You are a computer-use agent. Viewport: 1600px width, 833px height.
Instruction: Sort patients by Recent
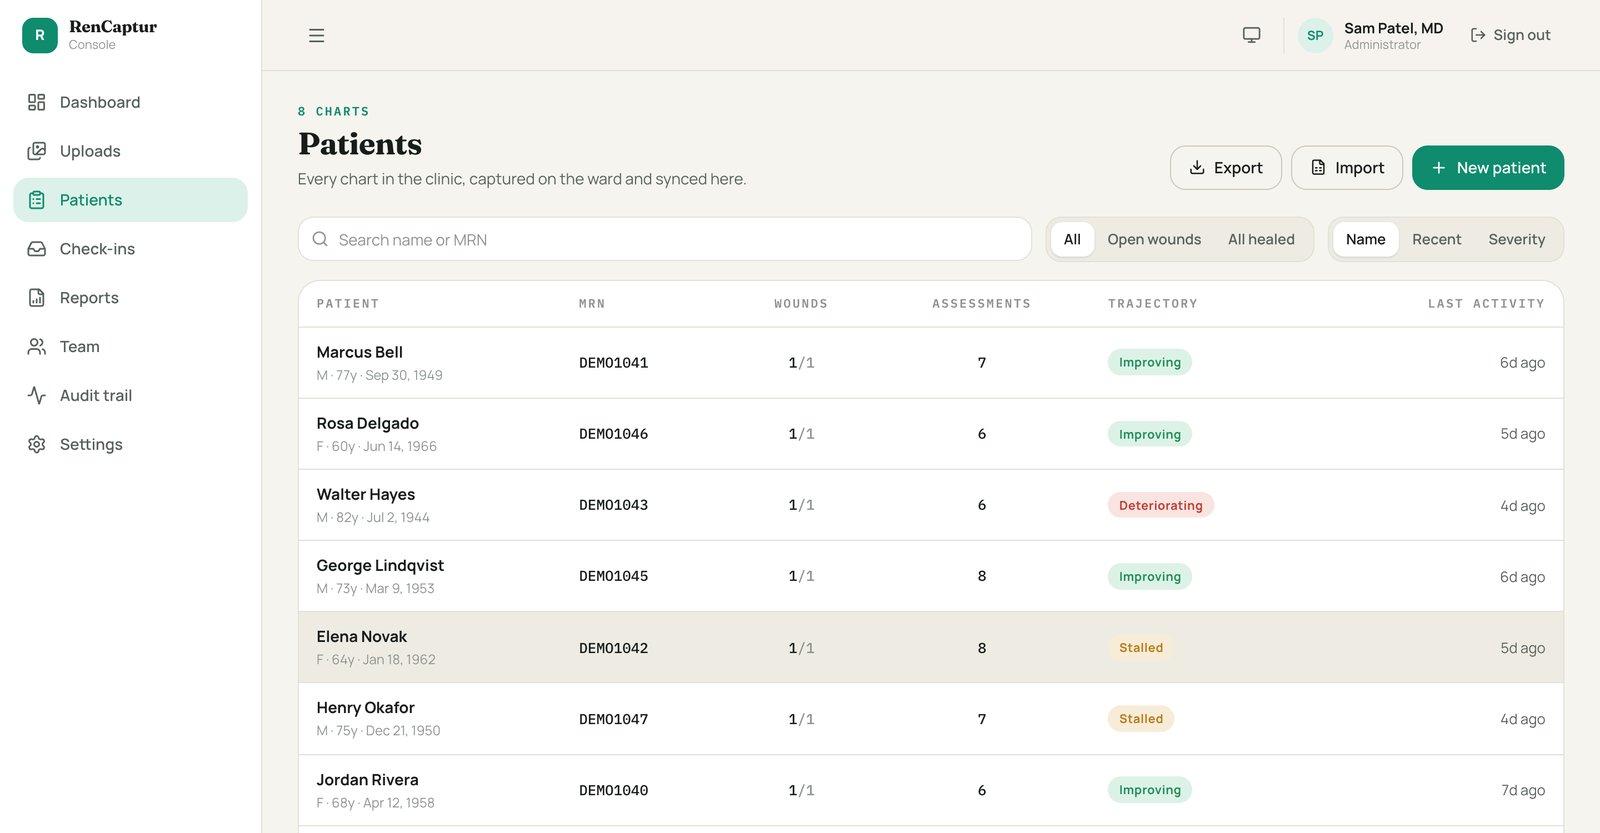point(1436,239)
